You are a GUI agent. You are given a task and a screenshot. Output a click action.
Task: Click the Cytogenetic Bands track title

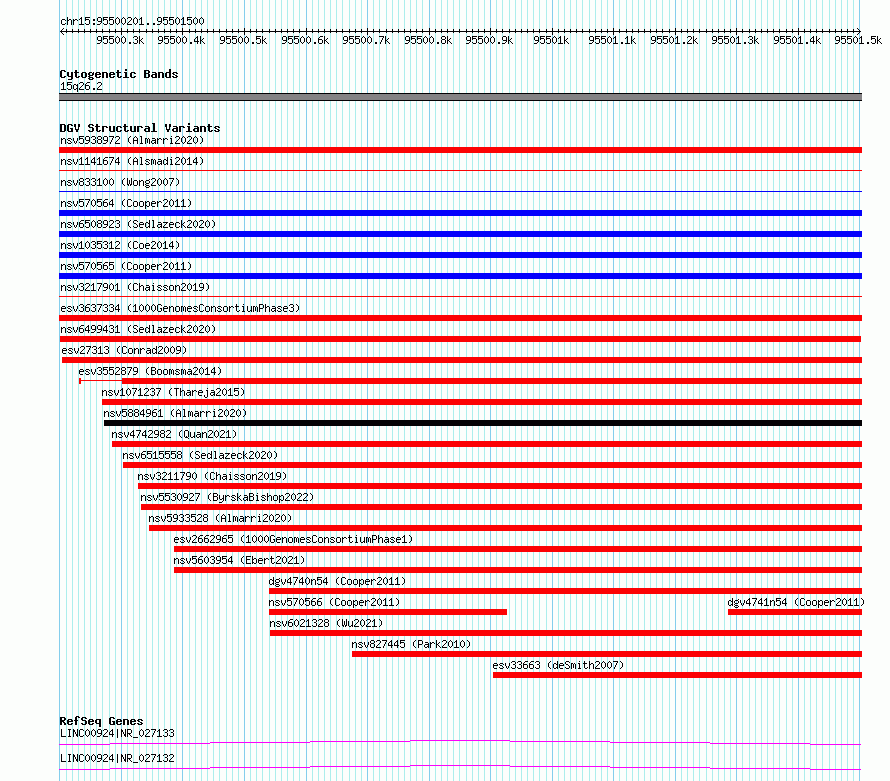click(119, 74)
